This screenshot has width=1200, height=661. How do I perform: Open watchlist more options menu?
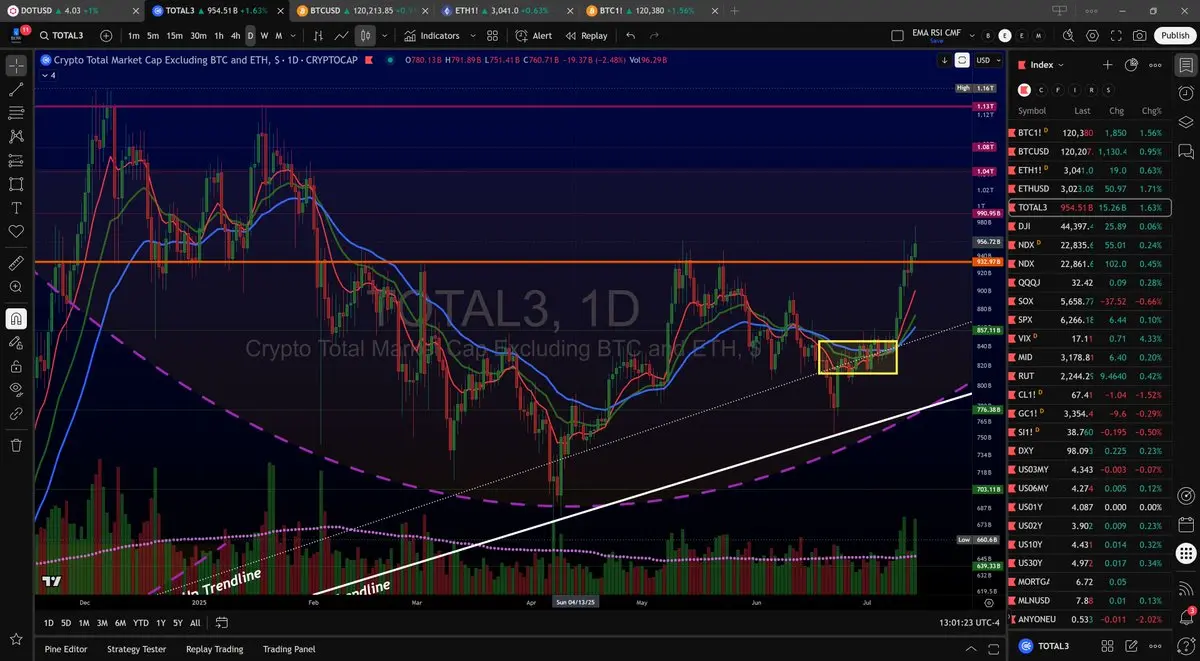(x=1155, y=65)
